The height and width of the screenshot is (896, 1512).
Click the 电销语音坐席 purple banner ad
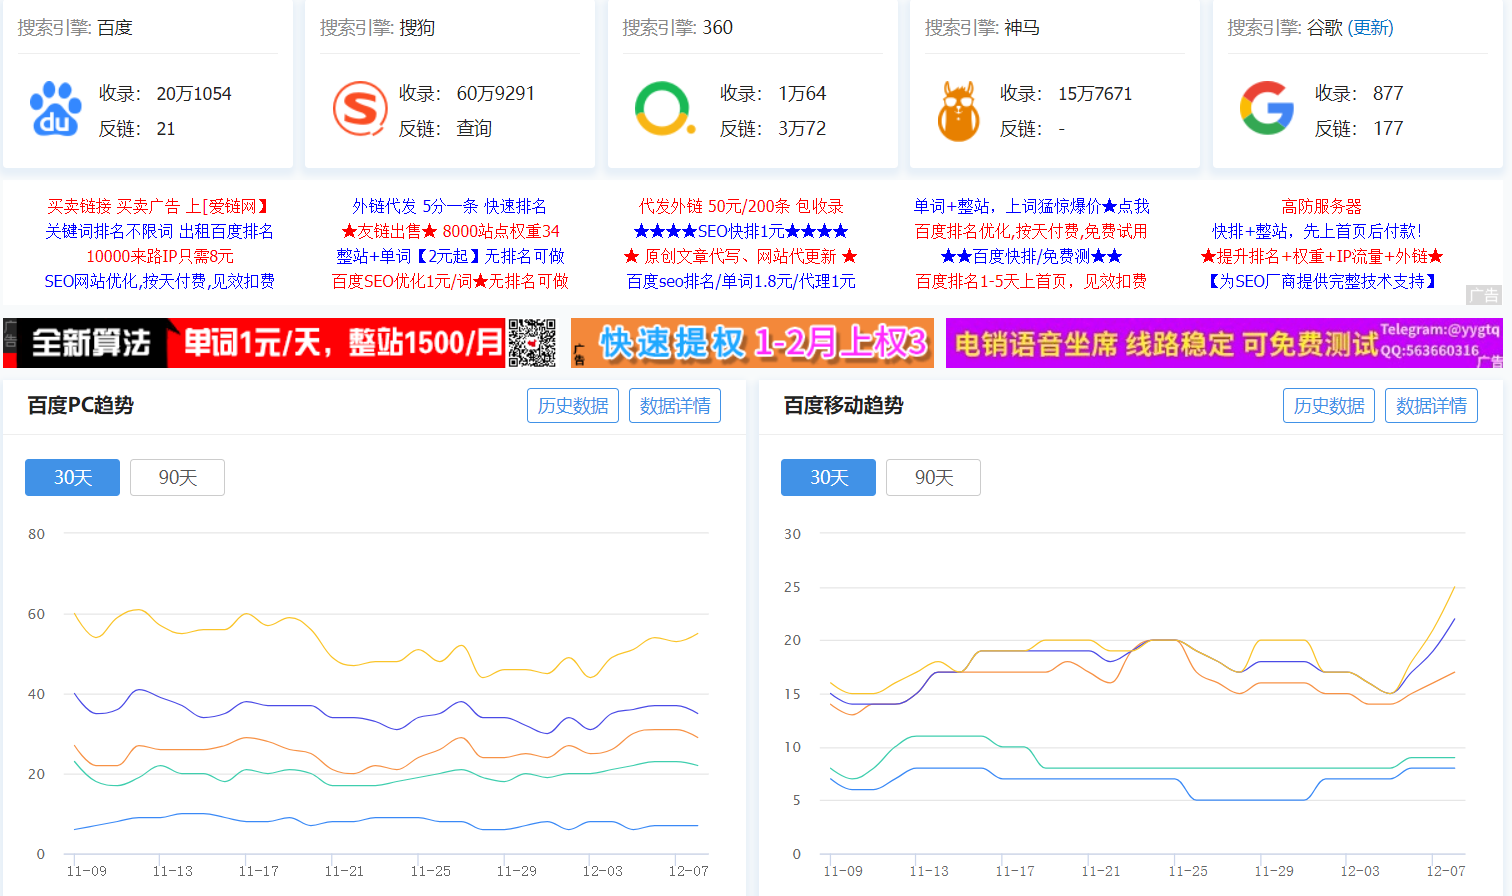coord(1224,343)
